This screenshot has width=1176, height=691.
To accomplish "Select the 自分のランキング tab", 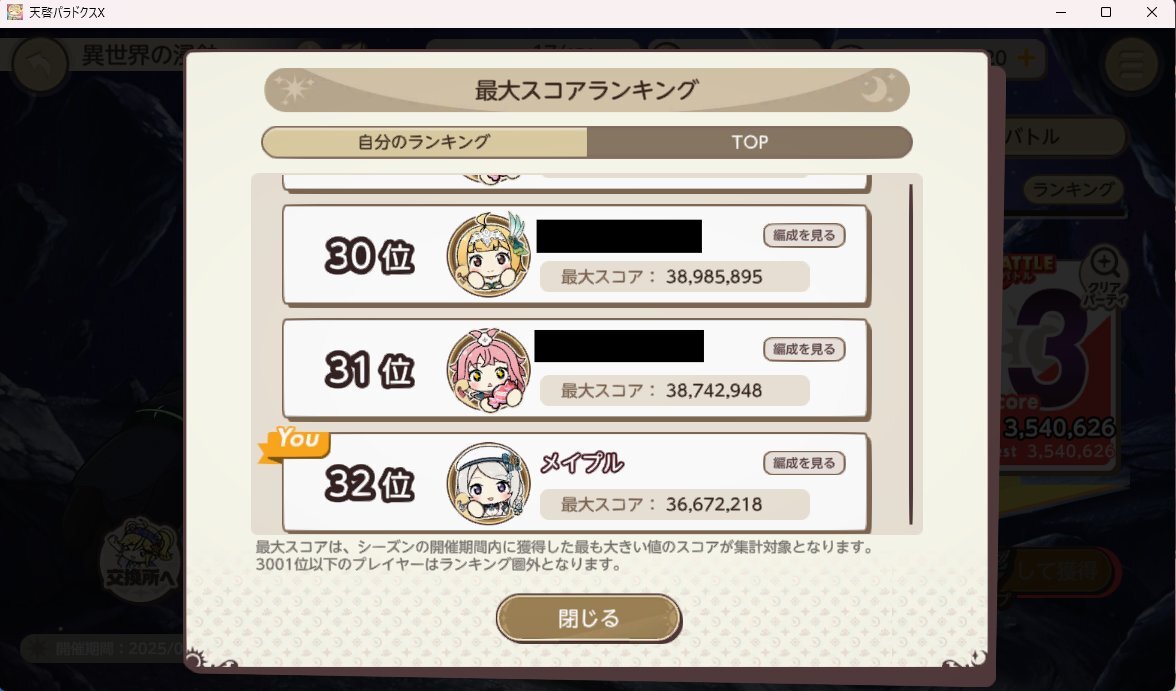I will 424,142.
